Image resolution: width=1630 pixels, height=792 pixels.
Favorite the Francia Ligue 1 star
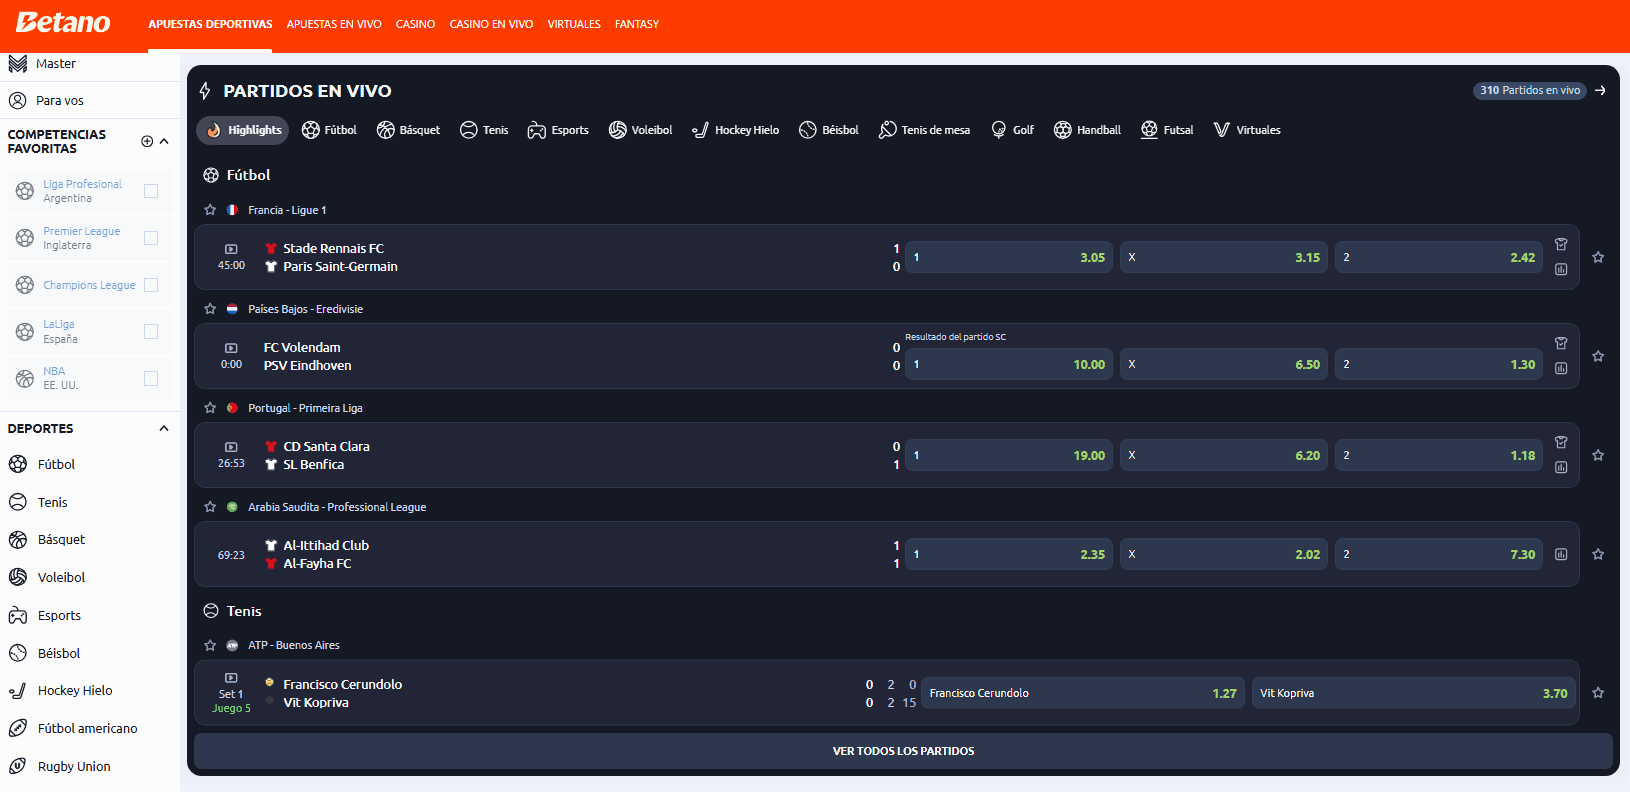click(x=210, y=210)
